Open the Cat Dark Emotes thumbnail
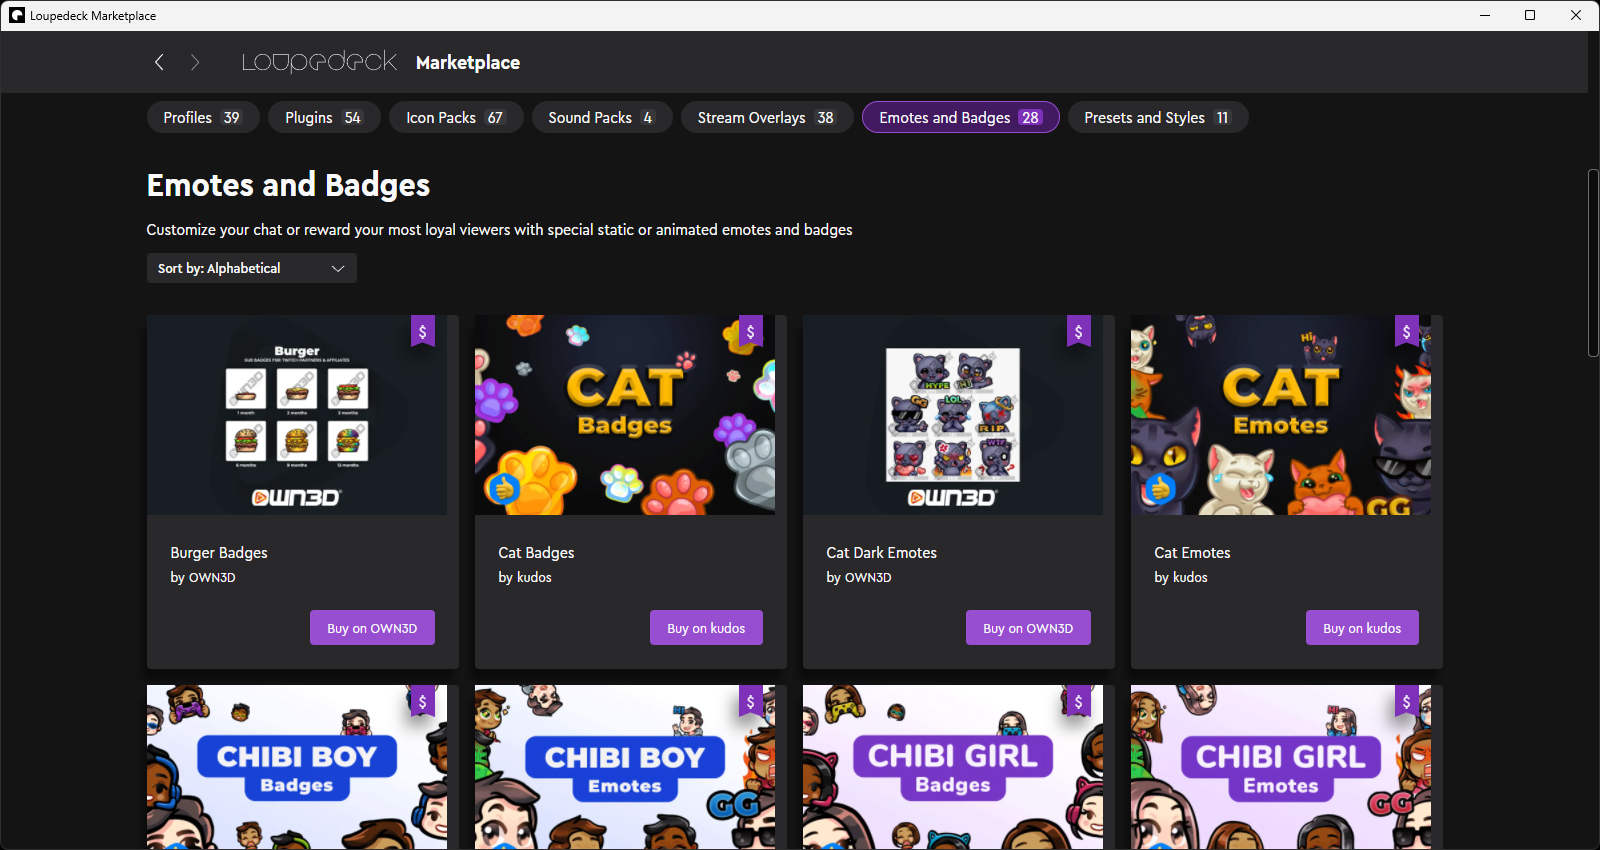1600x850 pixels. (952, 415)
